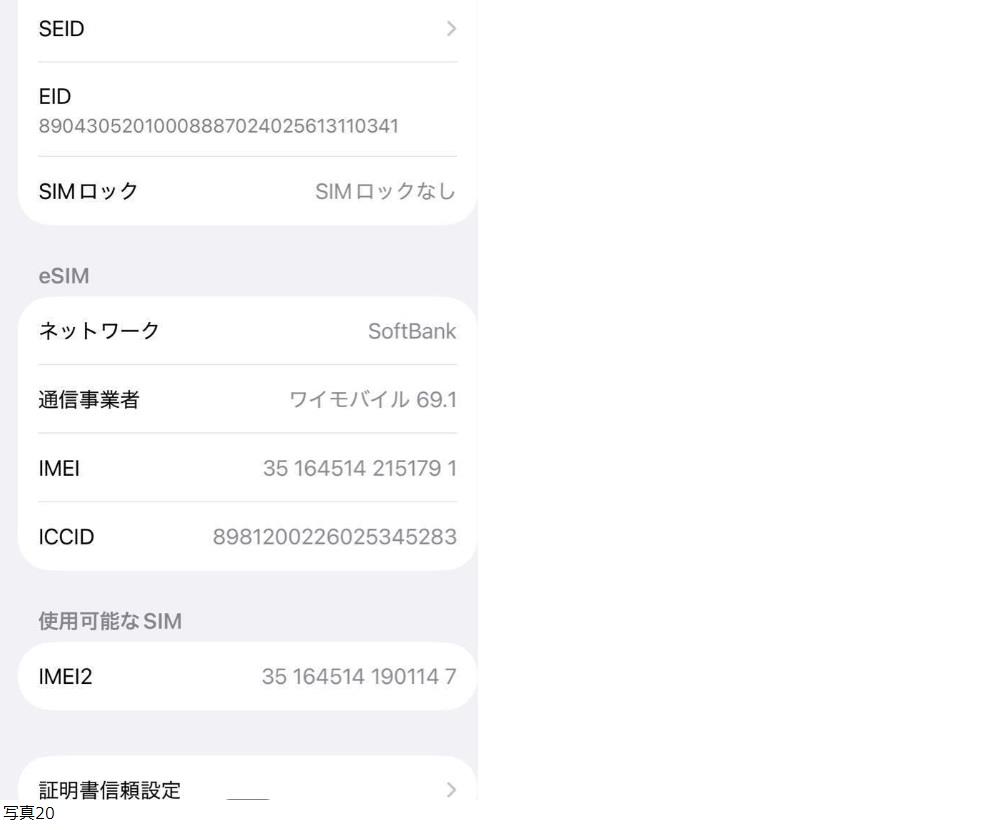The height and width of the screenshot is (830, 1000).
Task: Tap the ネットワーク row label
Action: (x=98, y=331)
